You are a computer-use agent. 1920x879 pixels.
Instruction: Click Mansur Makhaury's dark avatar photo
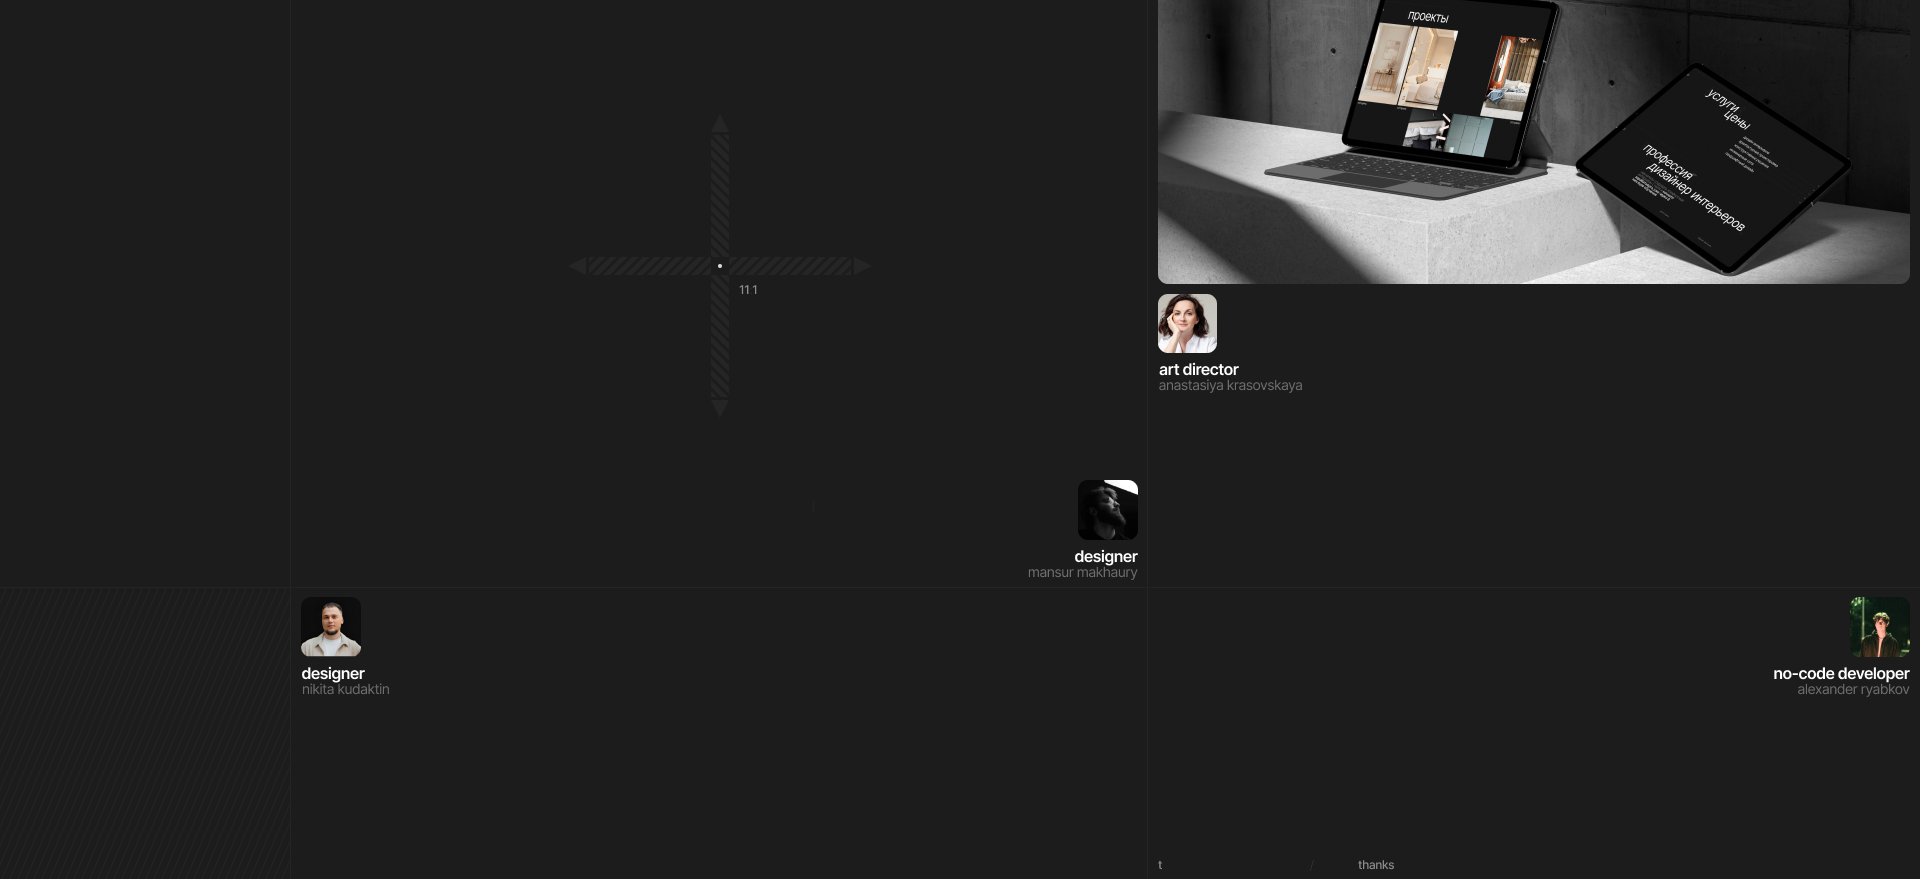[1107, 510]
